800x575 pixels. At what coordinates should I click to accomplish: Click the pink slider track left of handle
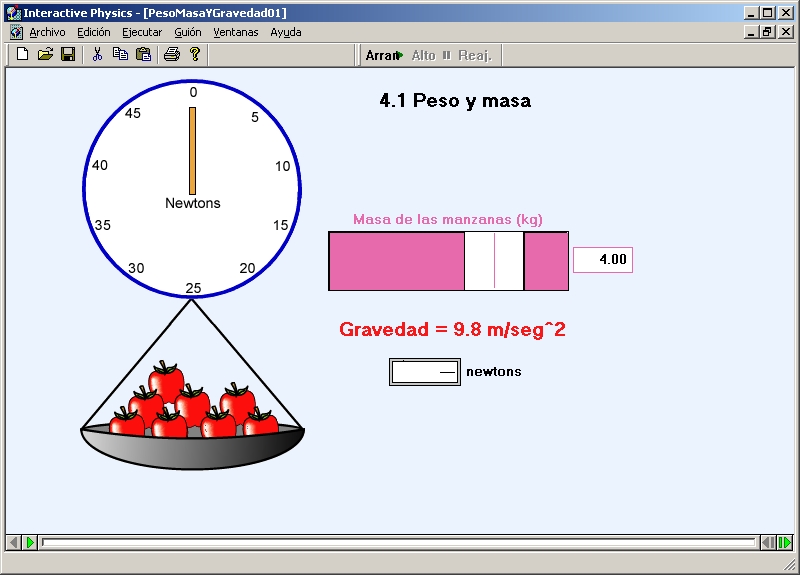(396, 261)
